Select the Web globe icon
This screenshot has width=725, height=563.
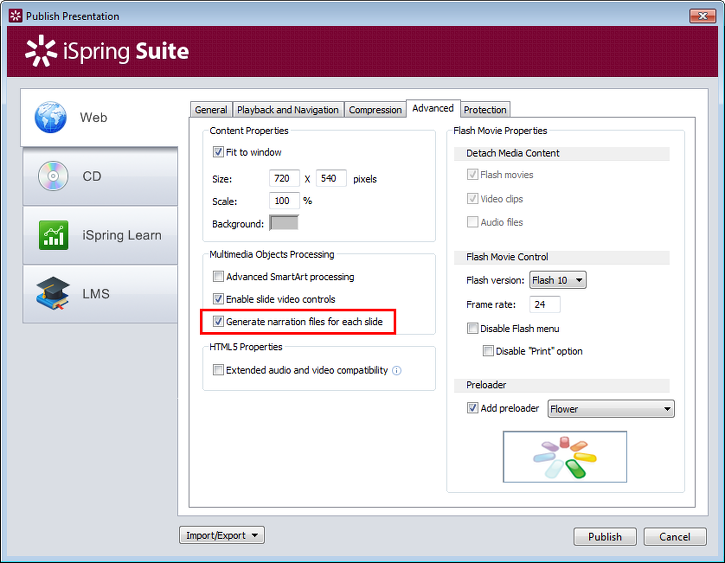click(x=50, y=117)
